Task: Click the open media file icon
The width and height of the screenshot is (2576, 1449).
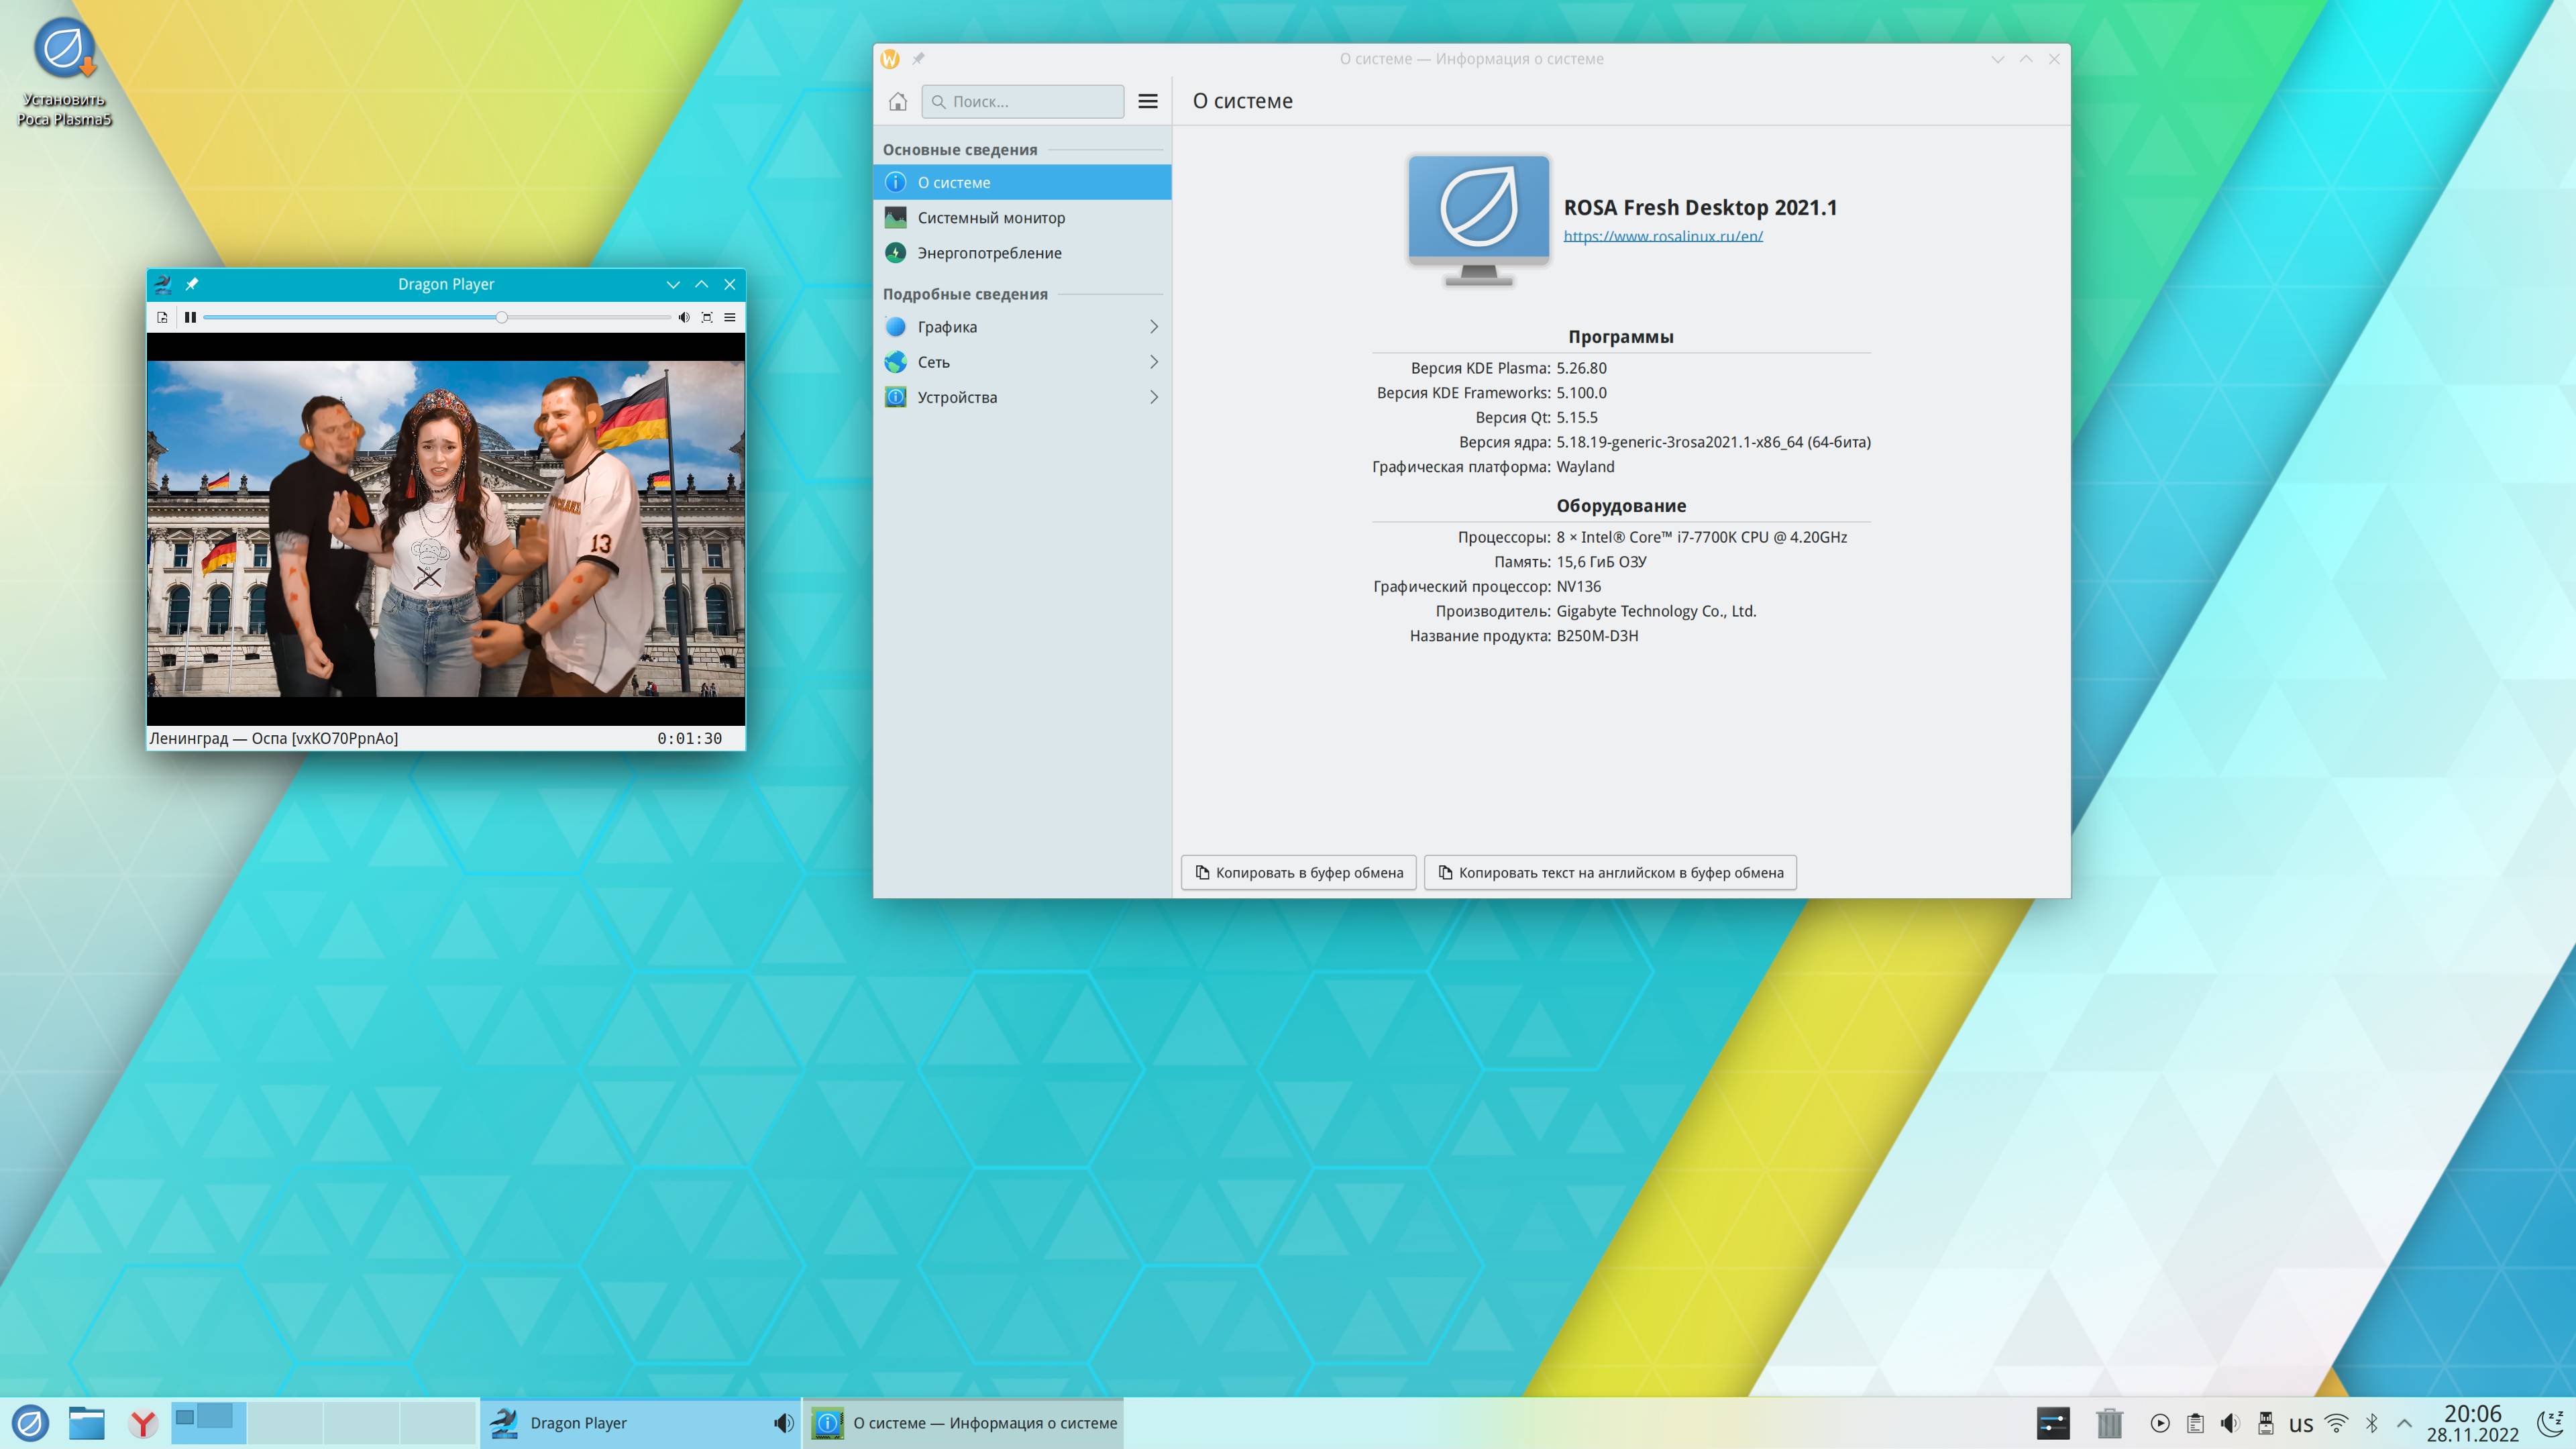Action: click(163, 317)
